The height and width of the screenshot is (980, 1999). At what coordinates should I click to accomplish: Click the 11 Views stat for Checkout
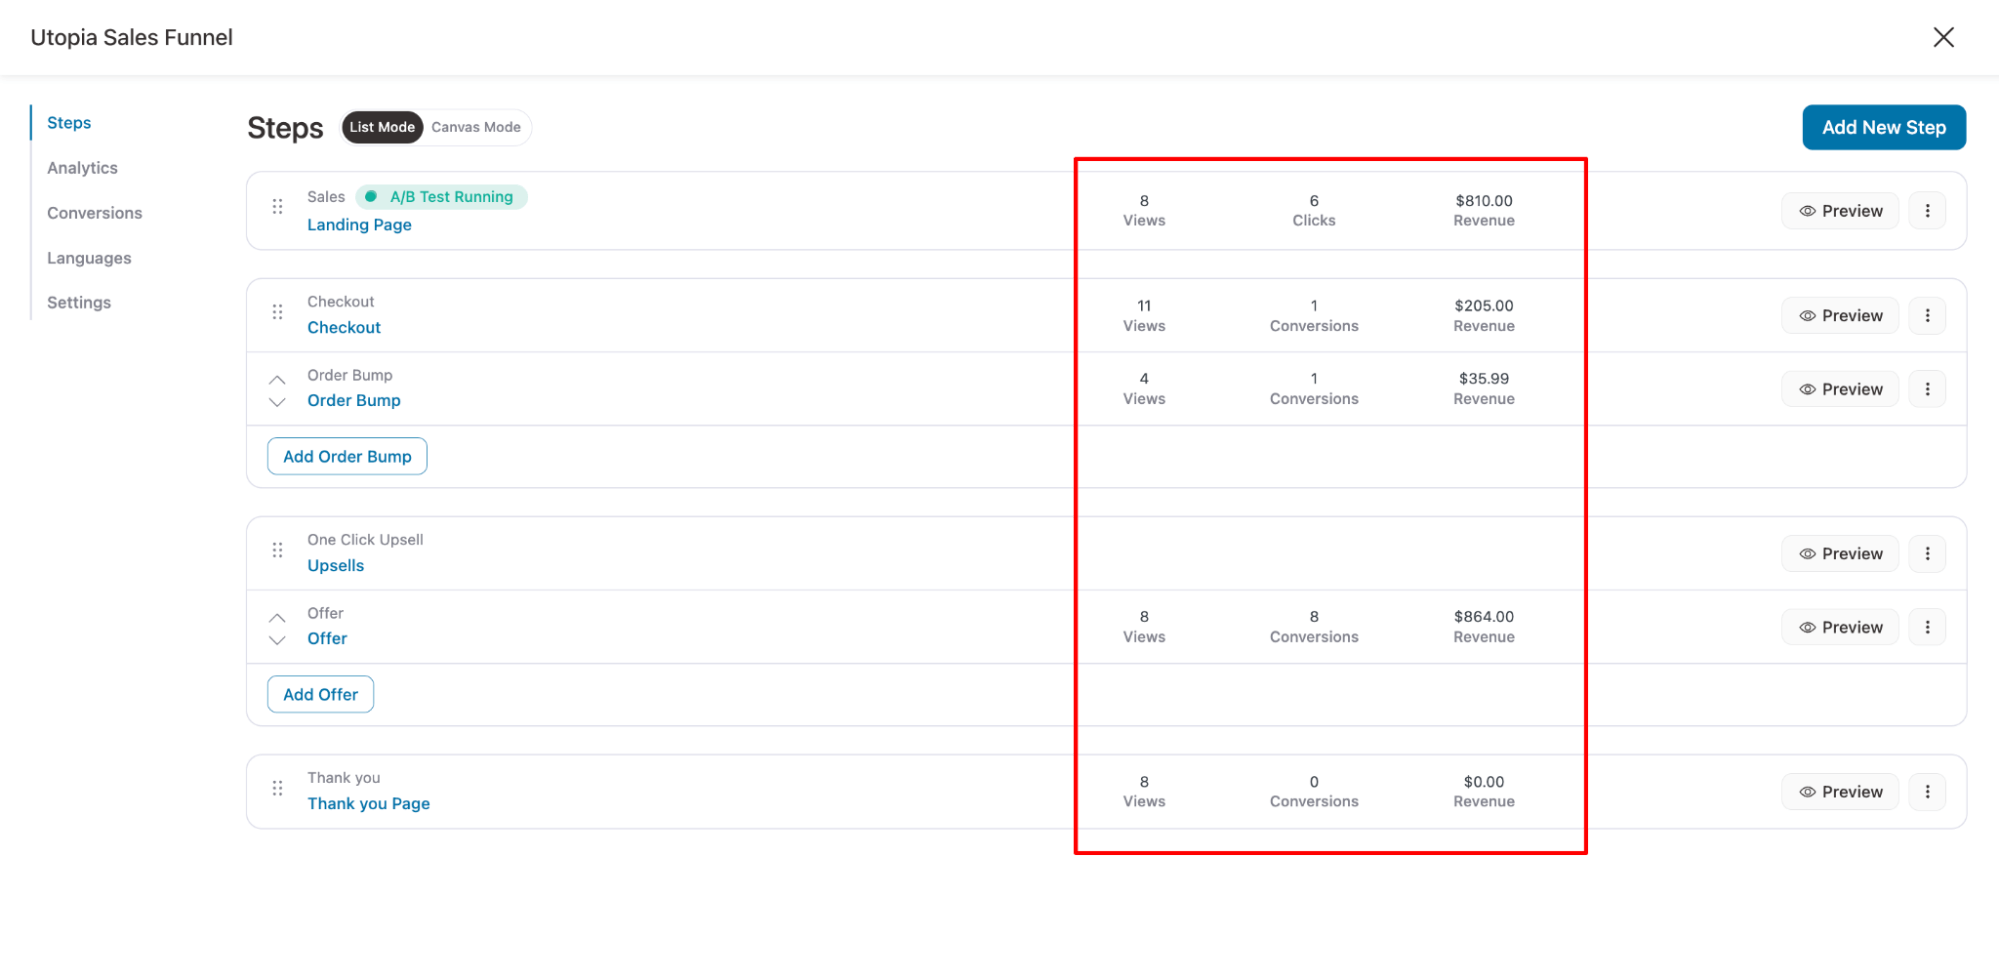tap(1144, 316)
